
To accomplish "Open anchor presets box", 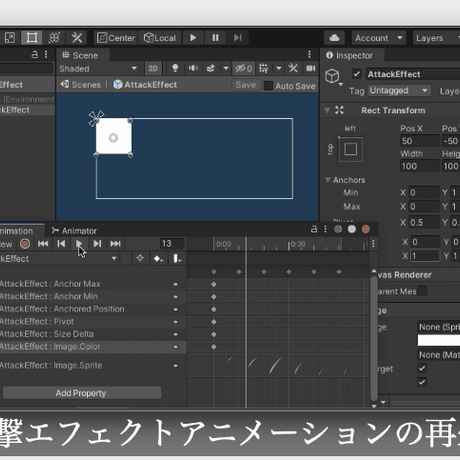I will tap(350, 149).
